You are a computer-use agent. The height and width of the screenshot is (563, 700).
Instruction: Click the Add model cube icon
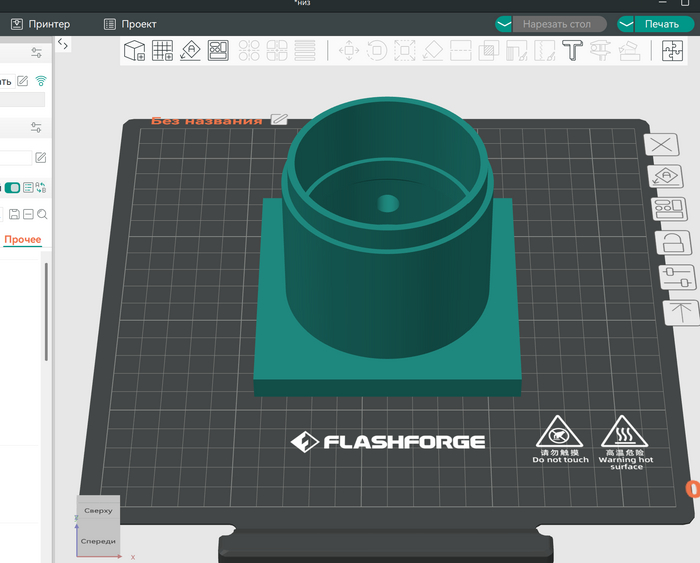click(134, 50)
